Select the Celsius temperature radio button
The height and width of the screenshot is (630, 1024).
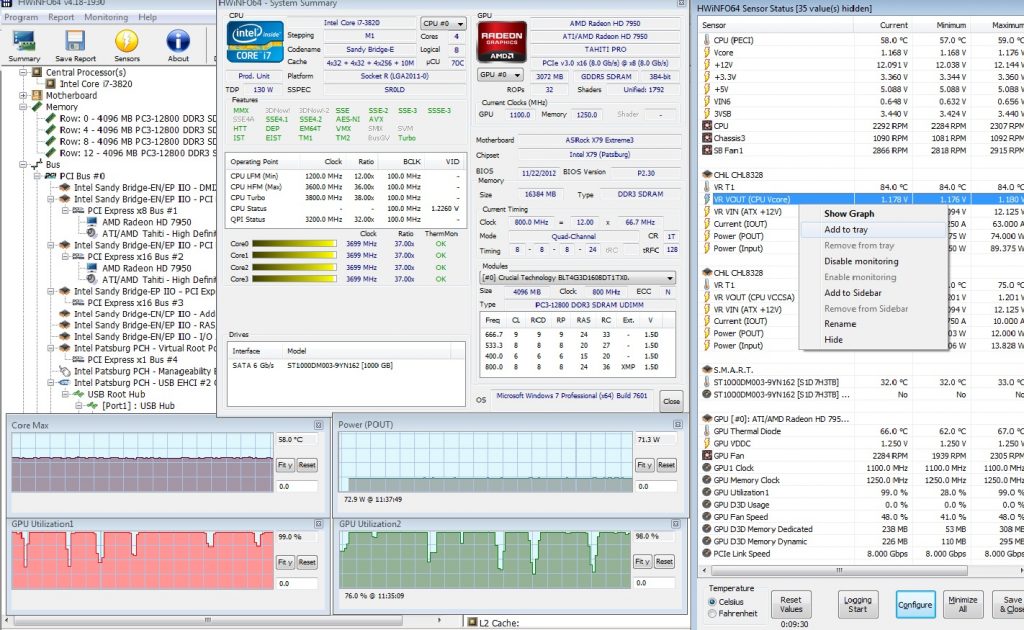click(x=712, y=602)
